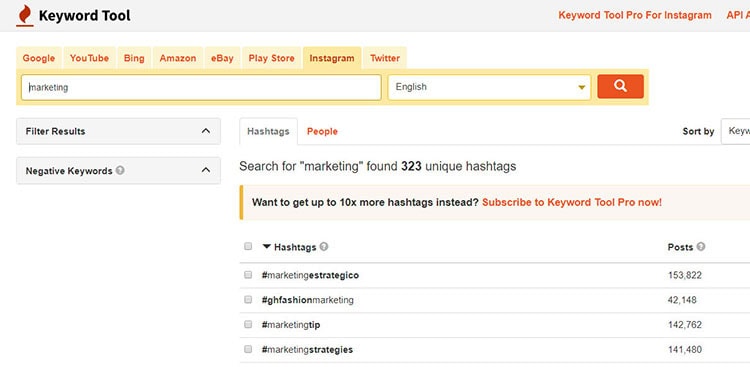Open the People results tab
Viewport: 750px width, 367px height.
(x=322, y=132)
